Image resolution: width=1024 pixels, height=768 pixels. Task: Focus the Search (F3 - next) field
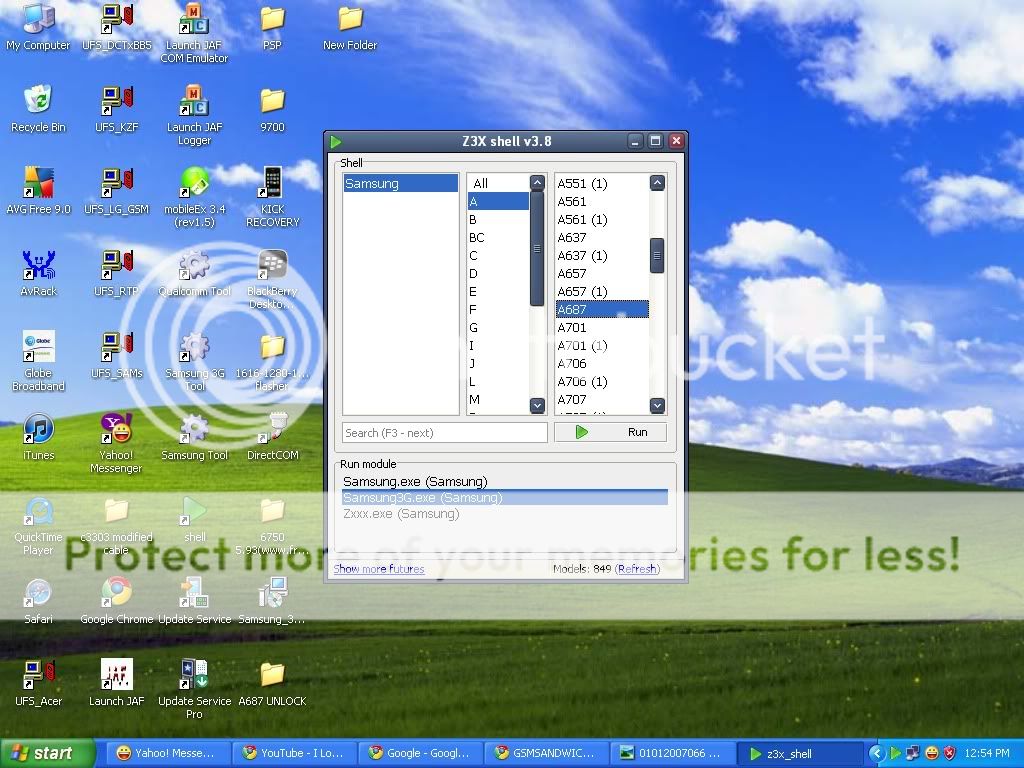(445, 432)
